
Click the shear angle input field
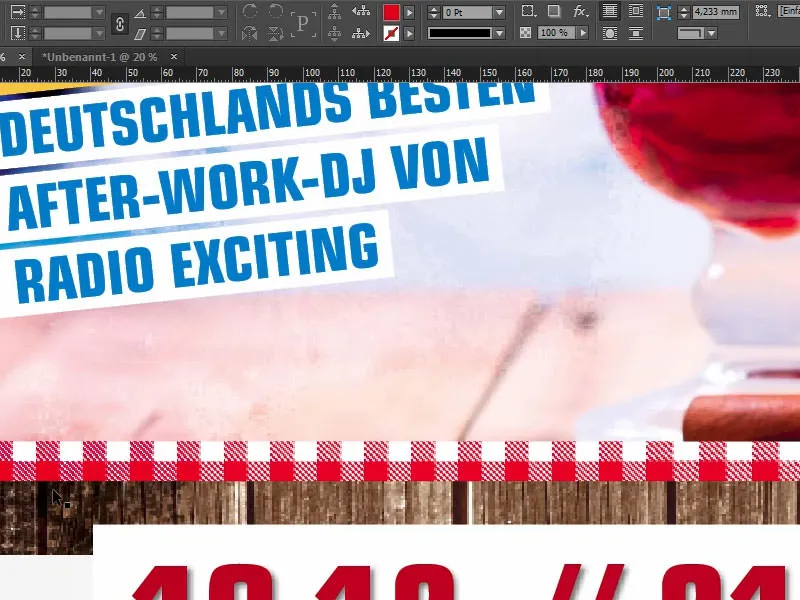[189, 34]
